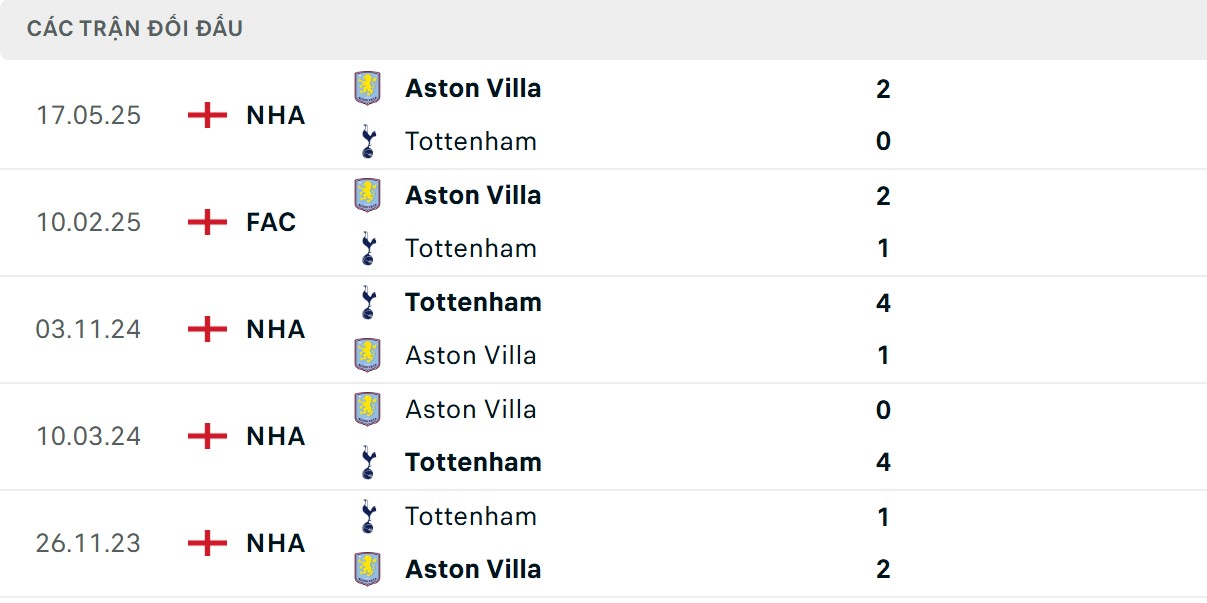Viewport: 1207px width, 603px height.
Task: Select the NHA label in the 10.03.24 row
Action: [x=277, y=436]
